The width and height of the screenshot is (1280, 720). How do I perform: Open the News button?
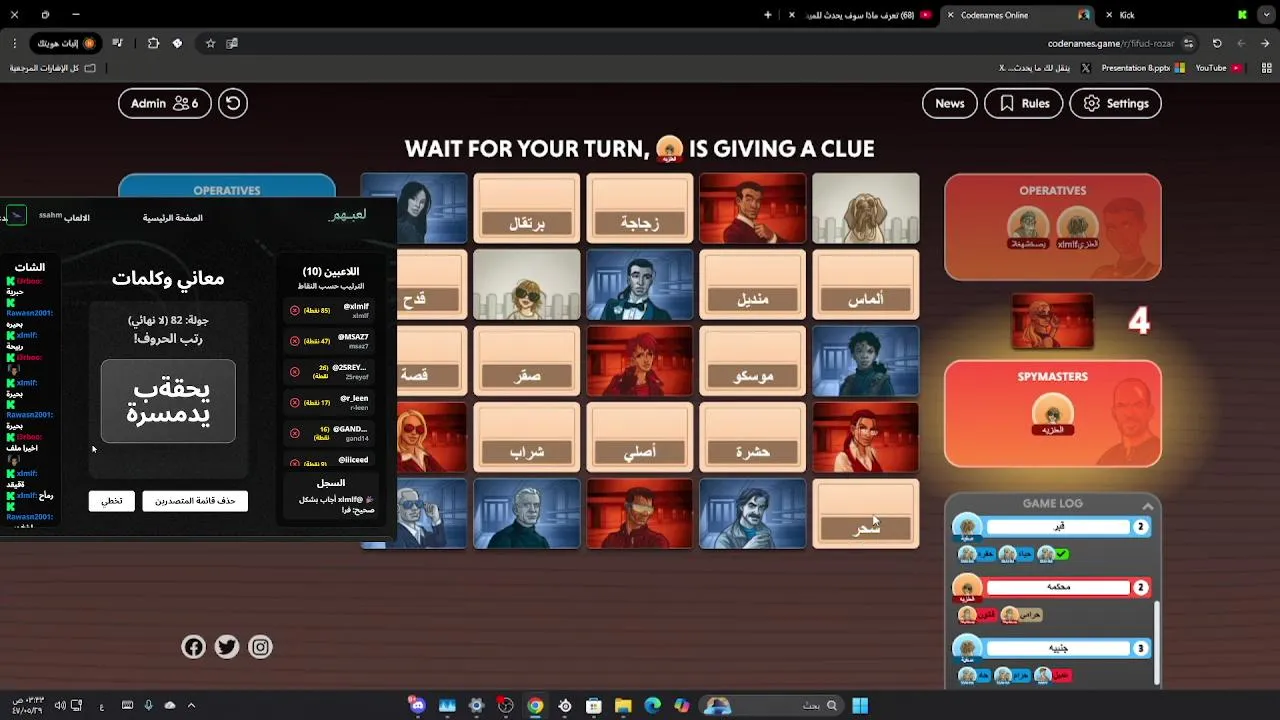(x=950, y=103)
